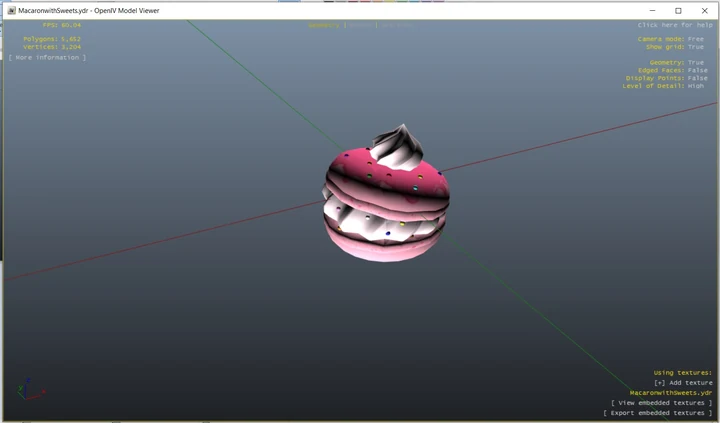Click the Using textures label
720x423 pixels.
683,372
